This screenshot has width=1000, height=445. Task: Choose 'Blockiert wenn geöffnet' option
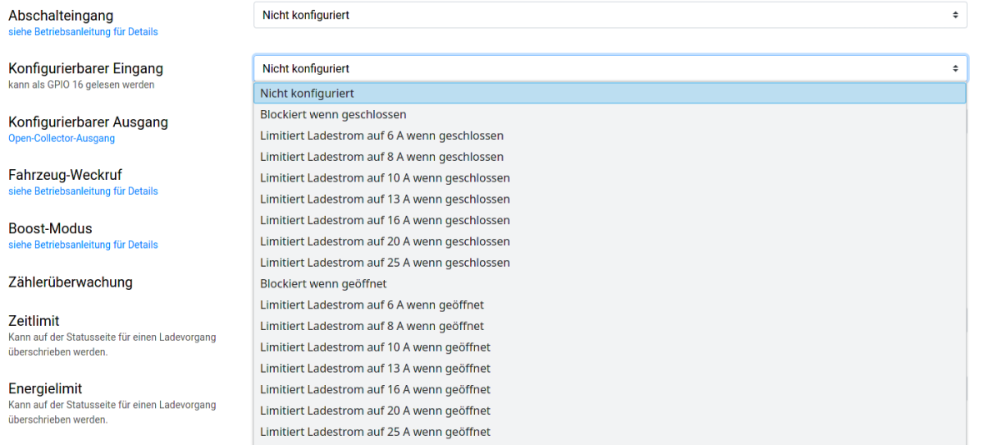point(323,284)
